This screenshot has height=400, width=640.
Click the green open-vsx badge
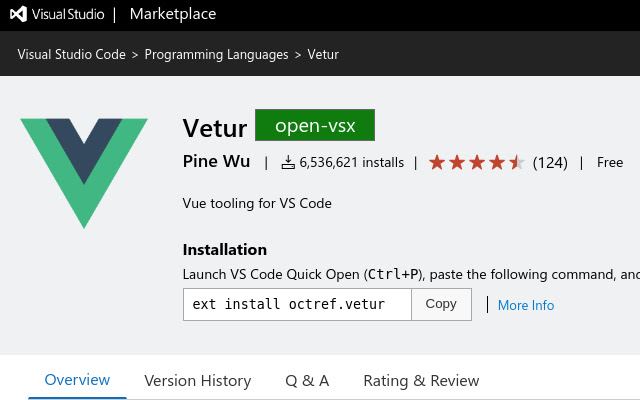click(x=315, y=125)
